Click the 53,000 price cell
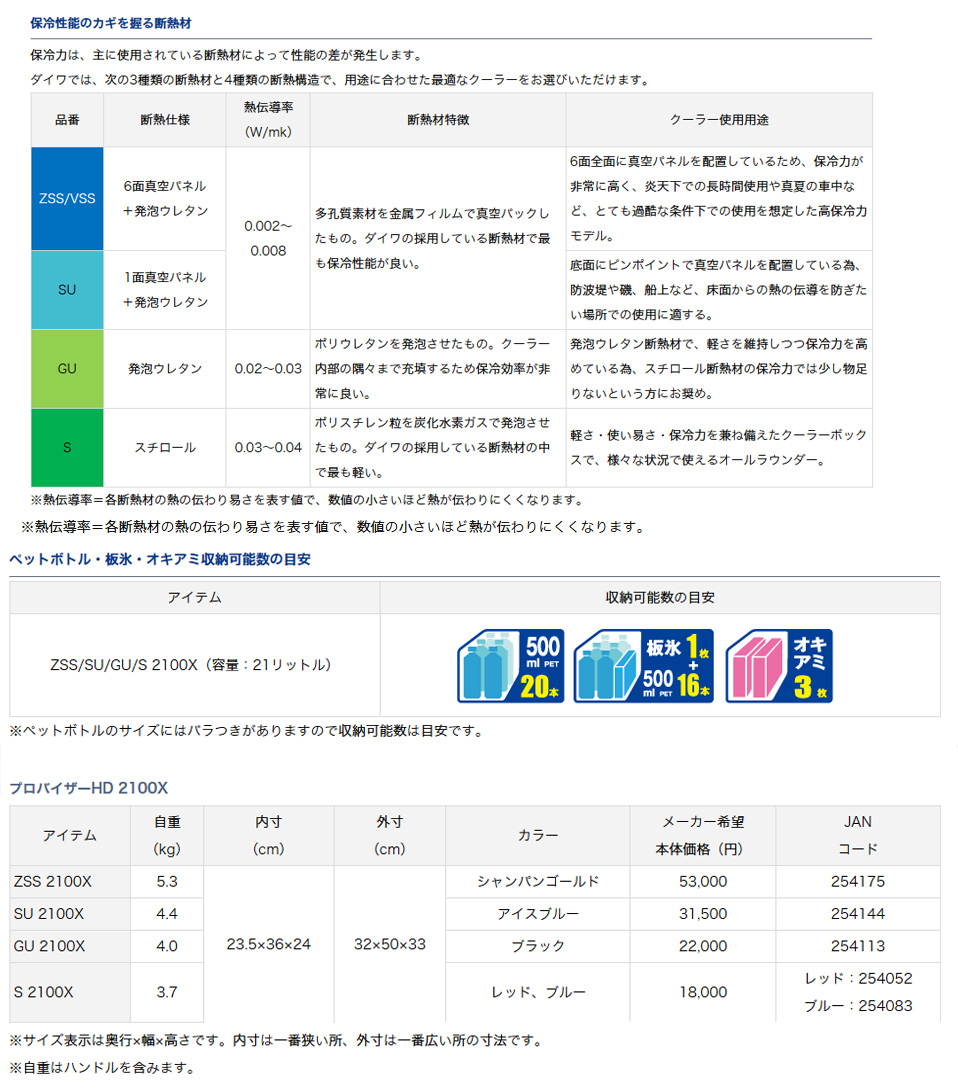The width and height of the screenshot is (958, 1092). (x=703, y=882)
